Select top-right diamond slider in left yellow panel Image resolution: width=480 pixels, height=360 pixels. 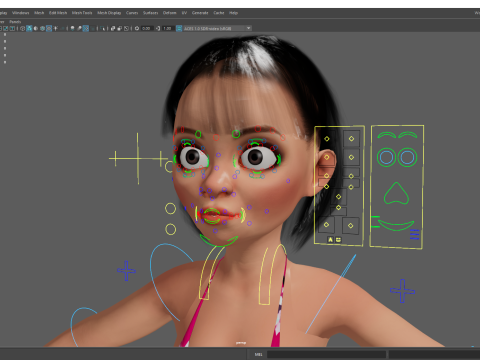351,139
